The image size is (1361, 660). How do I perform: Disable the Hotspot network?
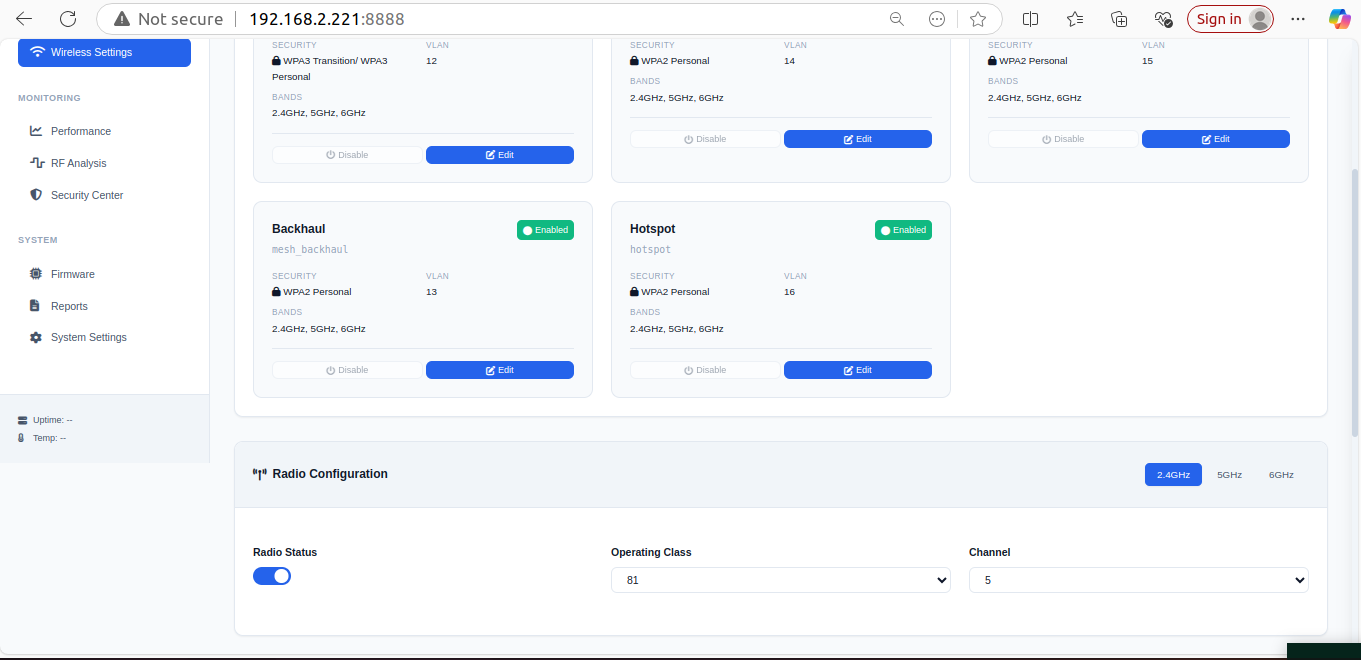click(705, 370)
